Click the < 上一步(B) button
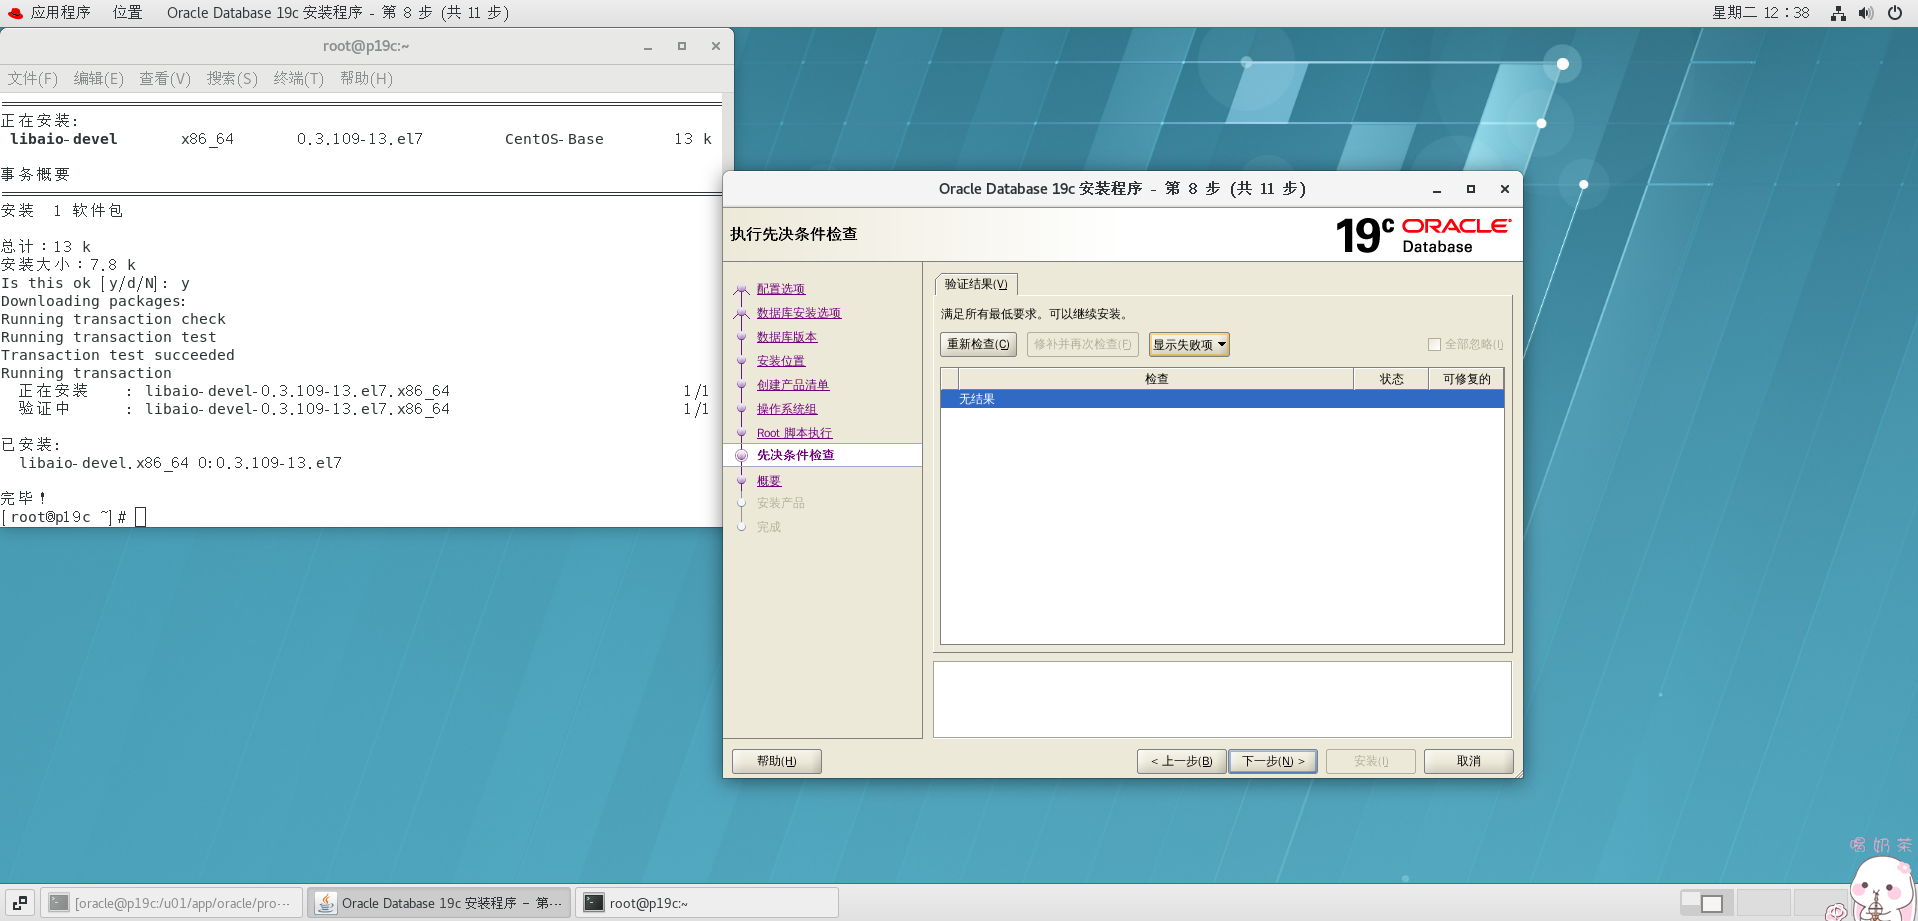This screenshot has width=1918, height=921. [1182, 761]
